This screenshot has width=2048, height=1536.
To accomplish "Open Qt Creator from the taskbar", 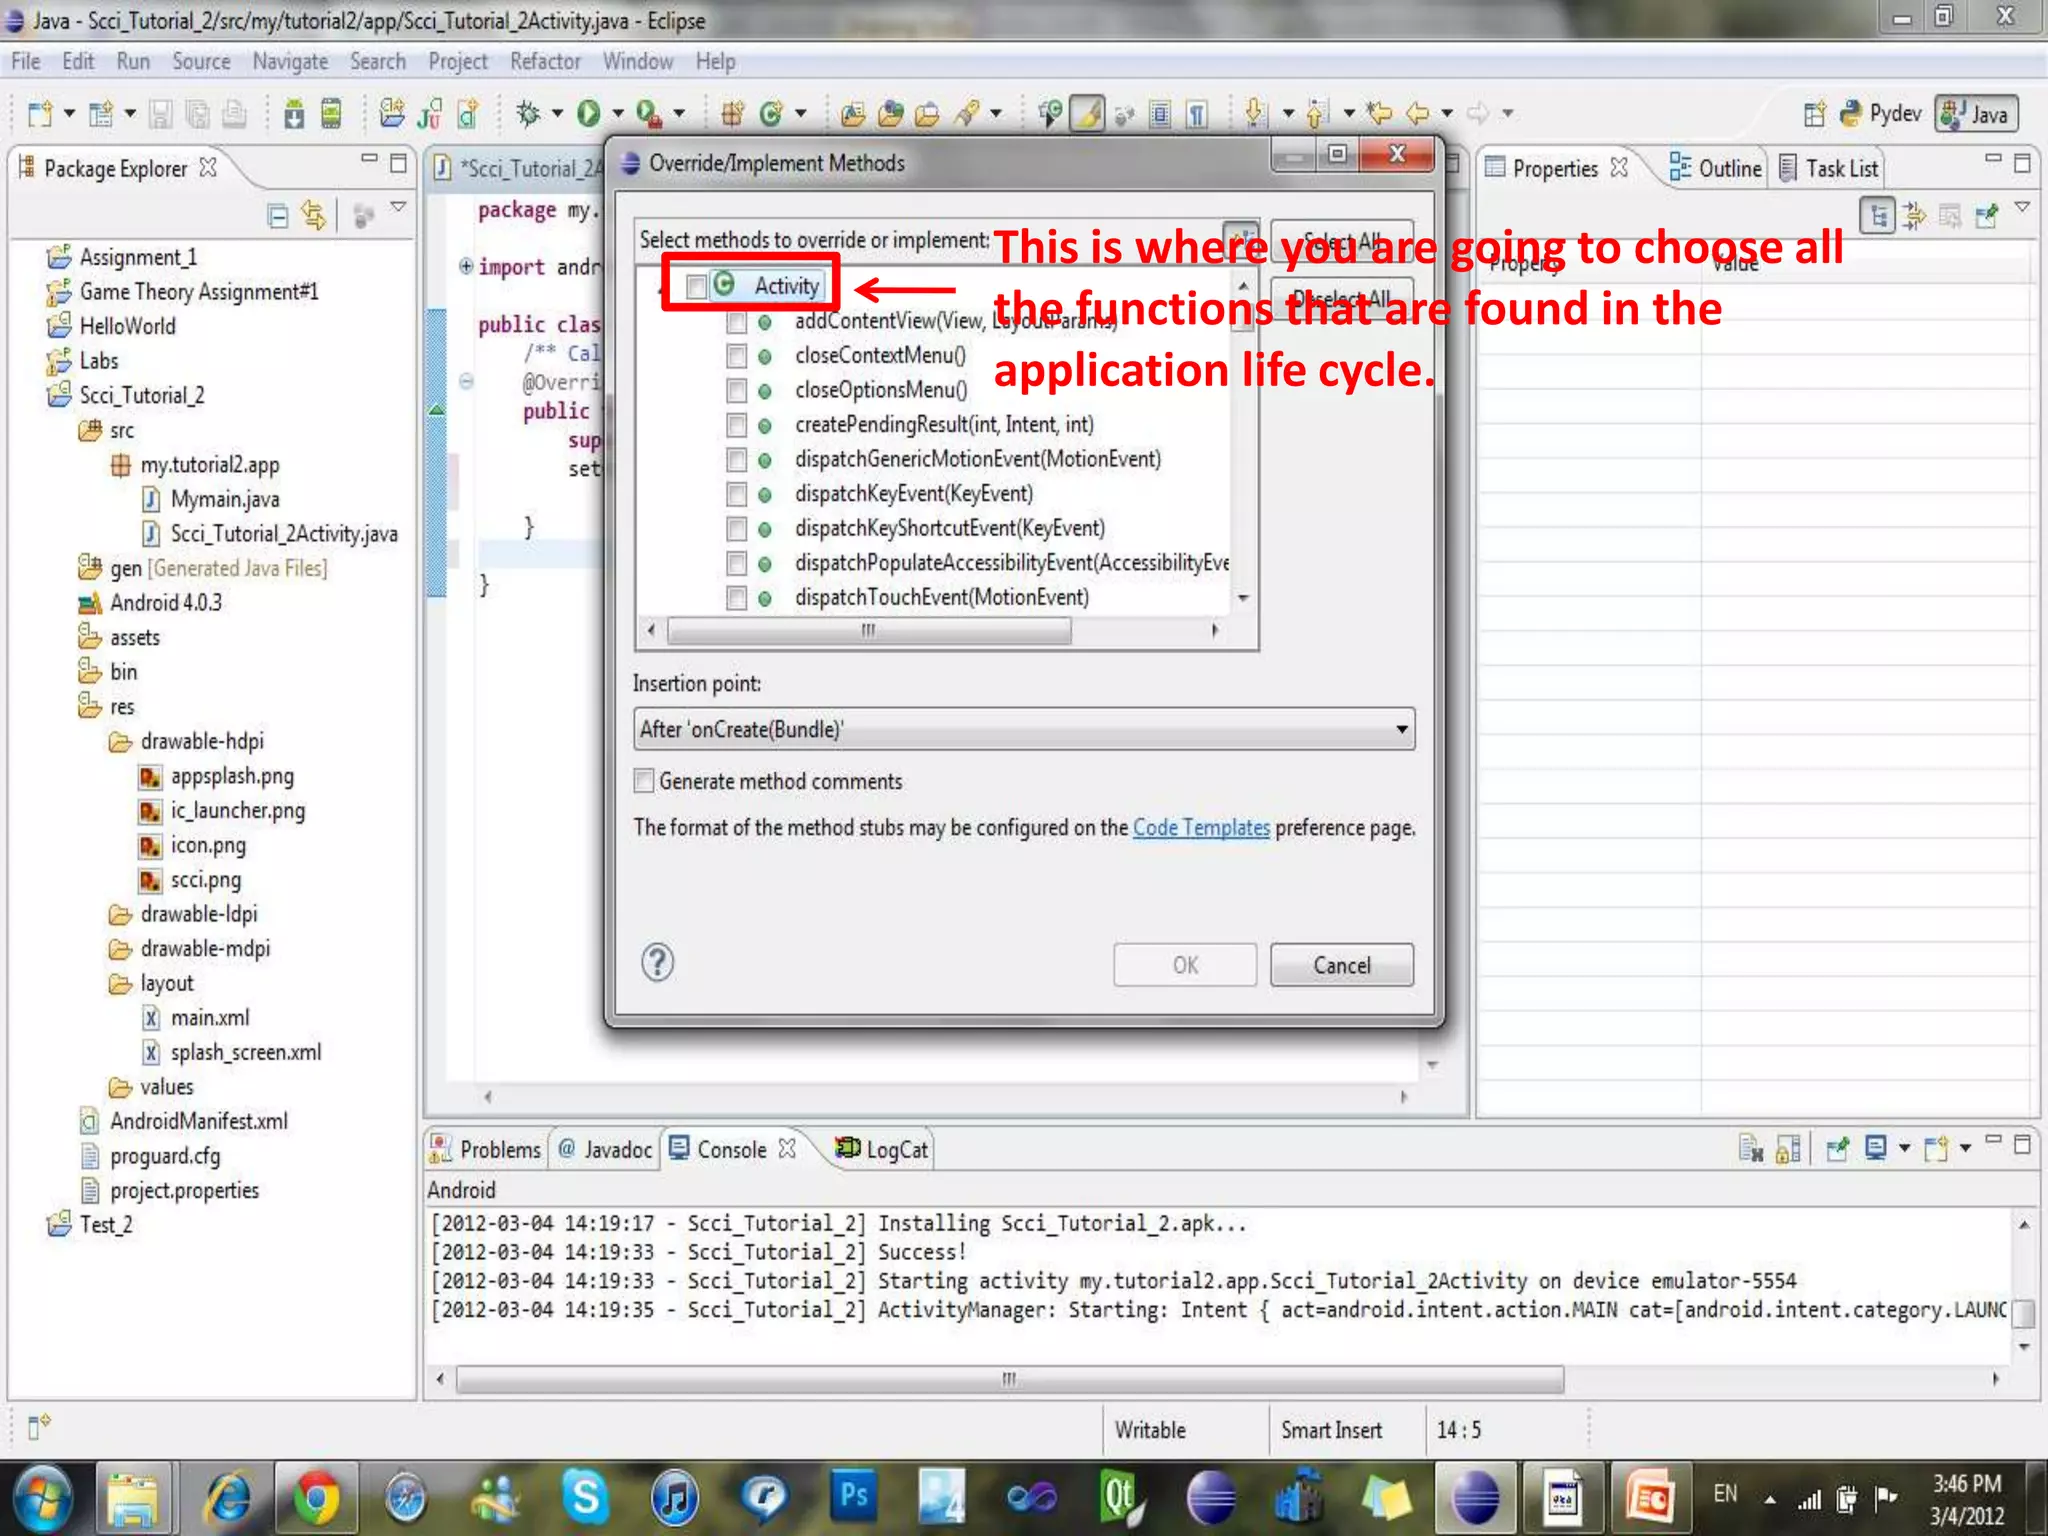I will click(1120, 1498).
